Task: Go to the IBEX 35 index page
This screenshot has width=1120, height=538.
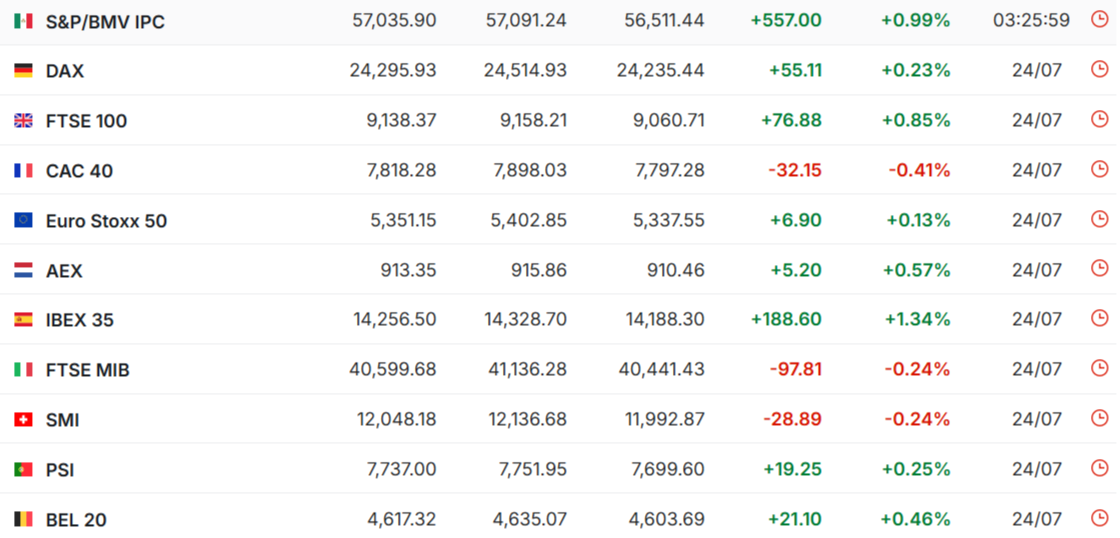Action: (80, 320)
